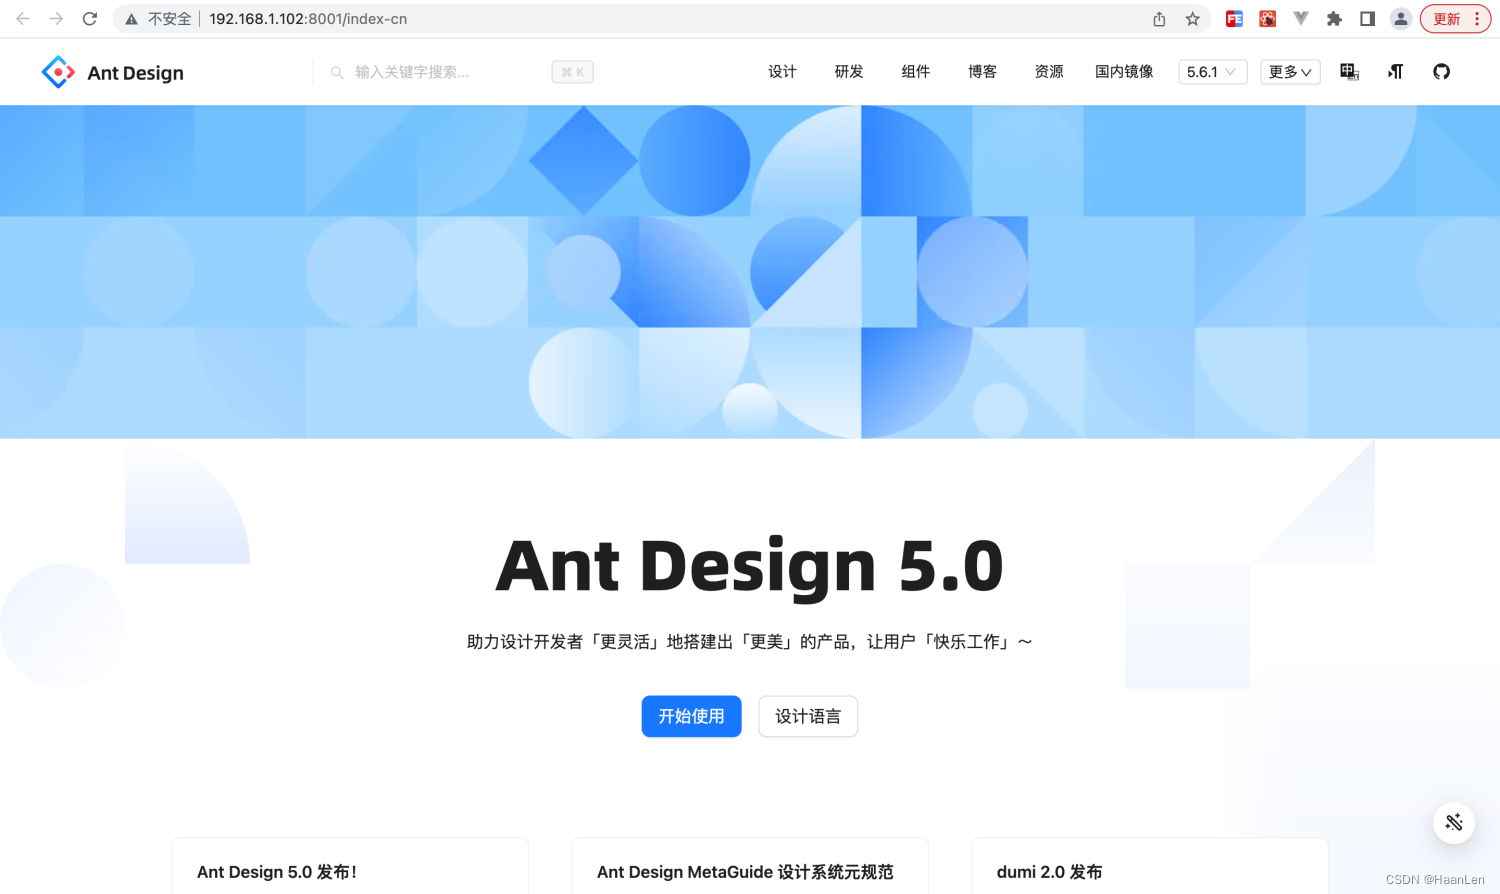Click the 设计语言 button
The height and width of the screenshot is (894, 1500).
pyautogui.click(x=808, y=716)
